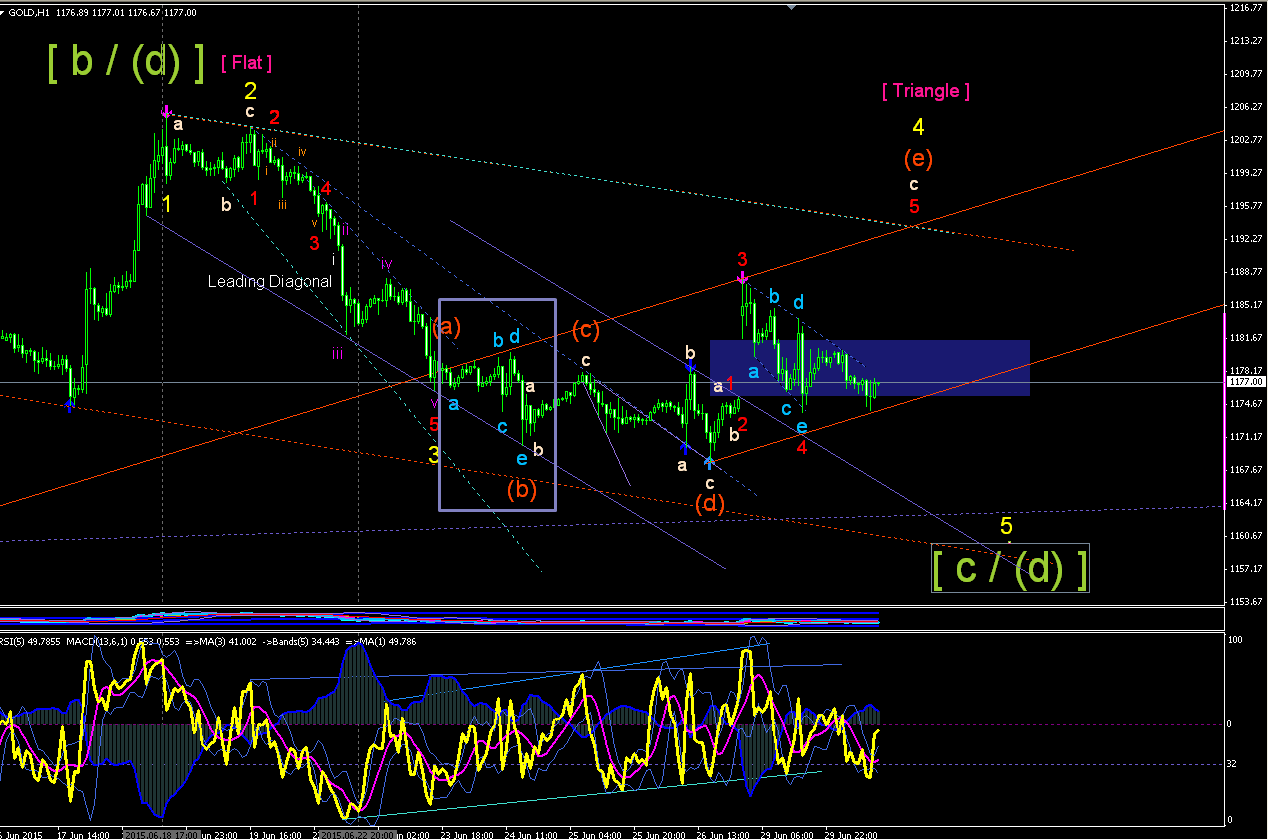Click the 29 Jun 22:00 time label

851,834
